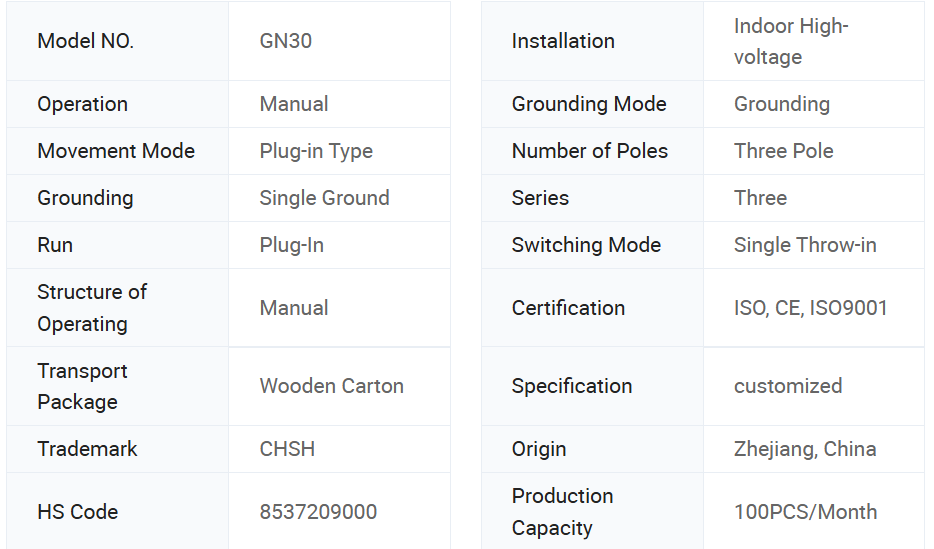This screenshot has width=934, height=549.
Task: Select the customized specification value
Action: click(x=788, y=386)
